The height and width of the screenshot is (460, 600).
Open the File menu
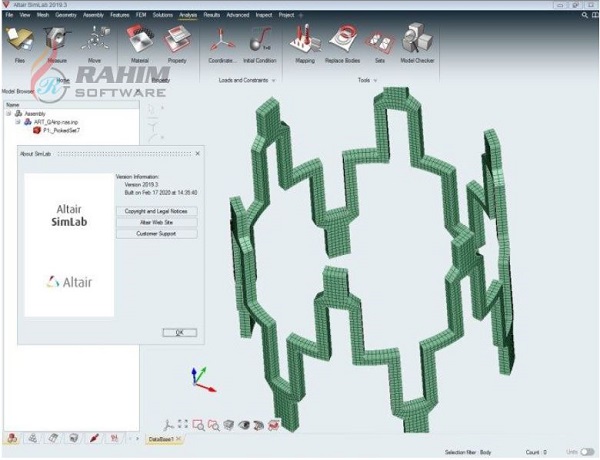9,15
